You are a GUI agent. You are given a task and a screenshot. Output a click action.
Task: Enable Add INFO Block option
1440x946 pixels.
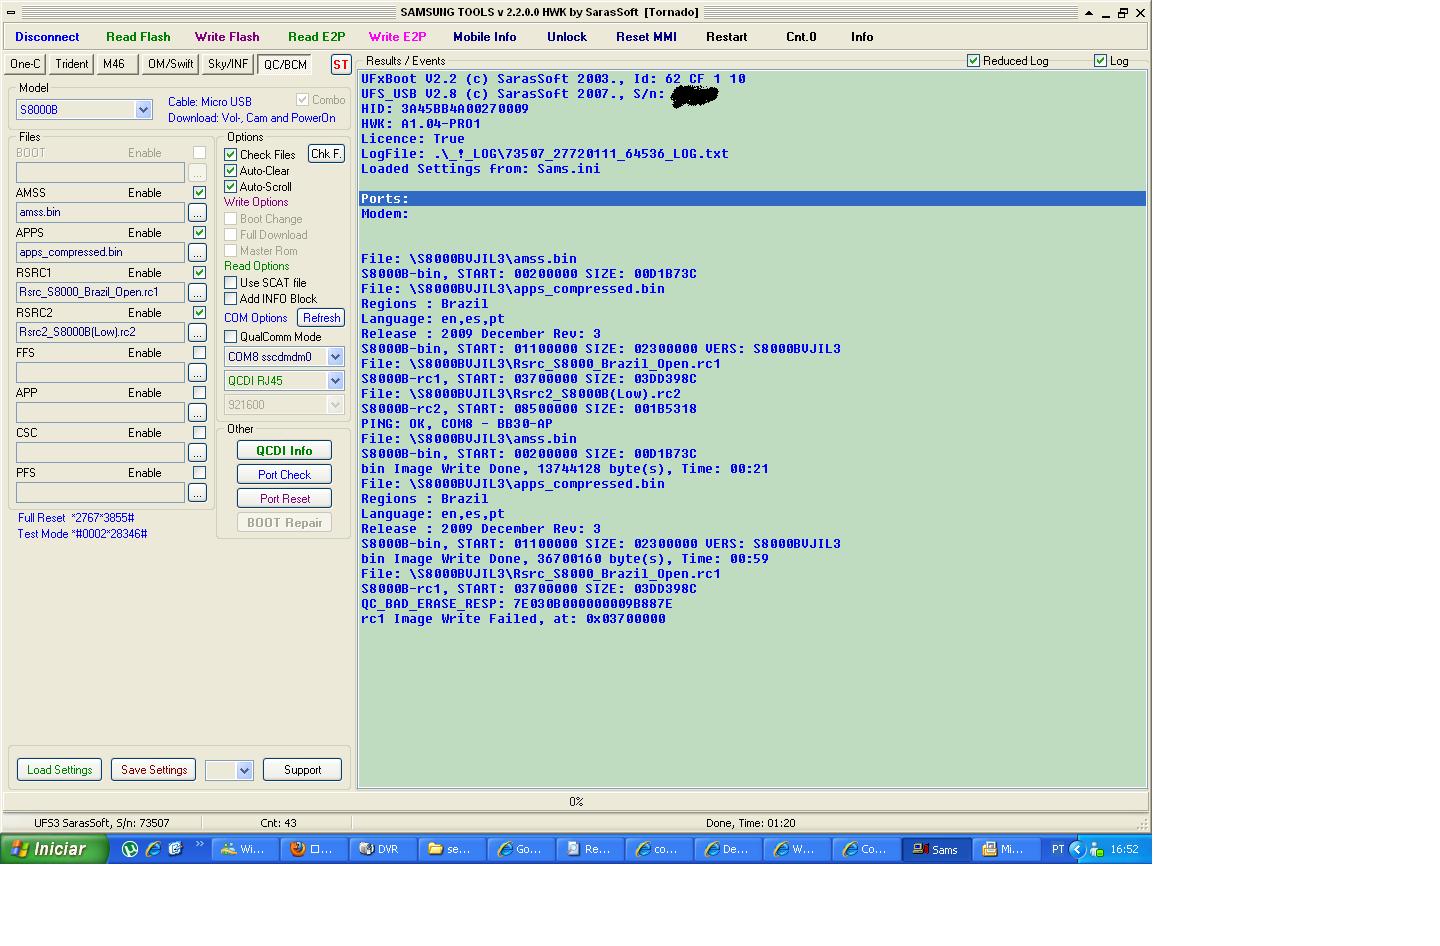coord(230,299)
